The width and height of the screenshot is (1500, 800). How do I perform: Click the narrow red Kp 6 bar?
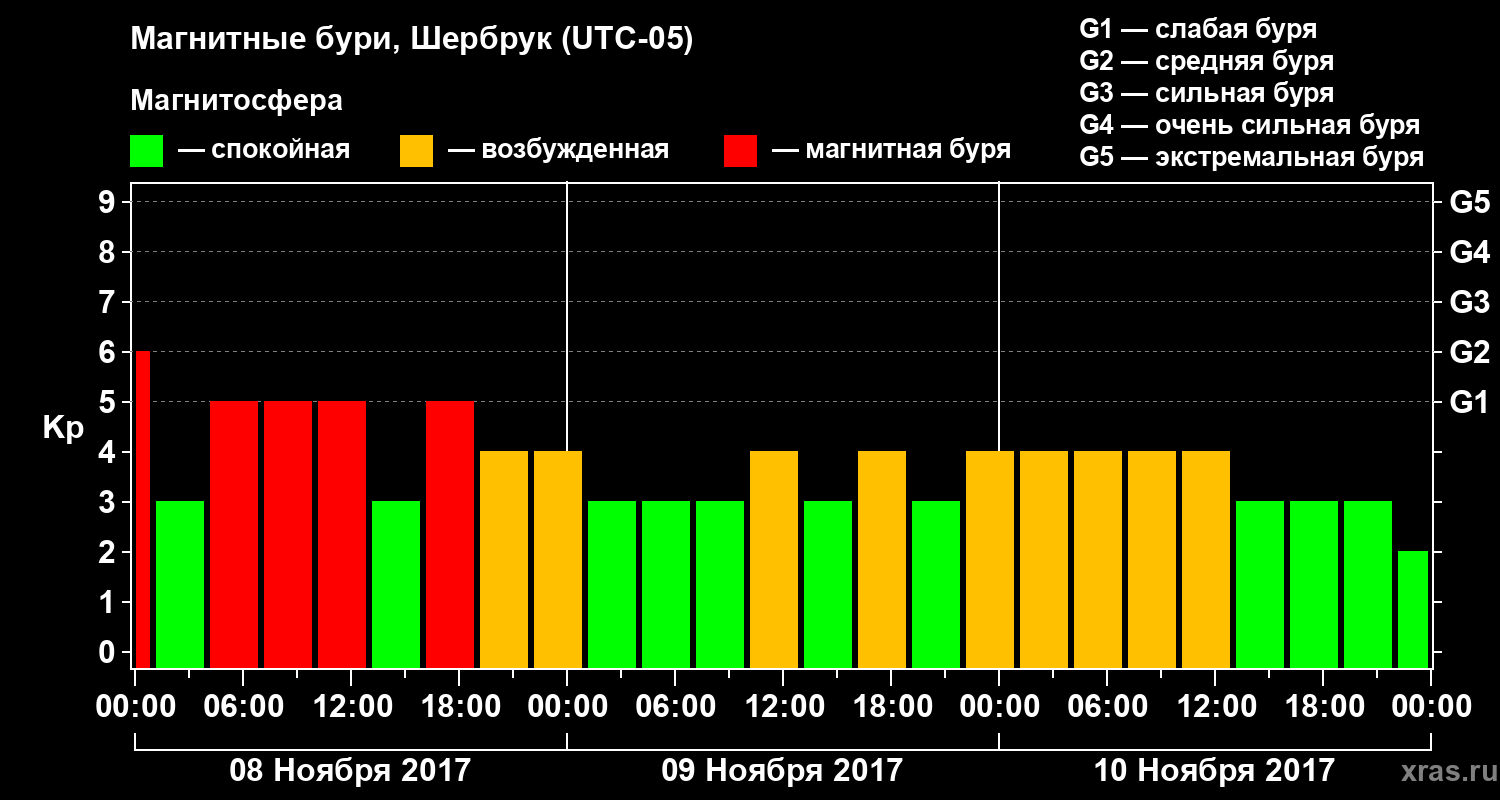coord(142,509)
